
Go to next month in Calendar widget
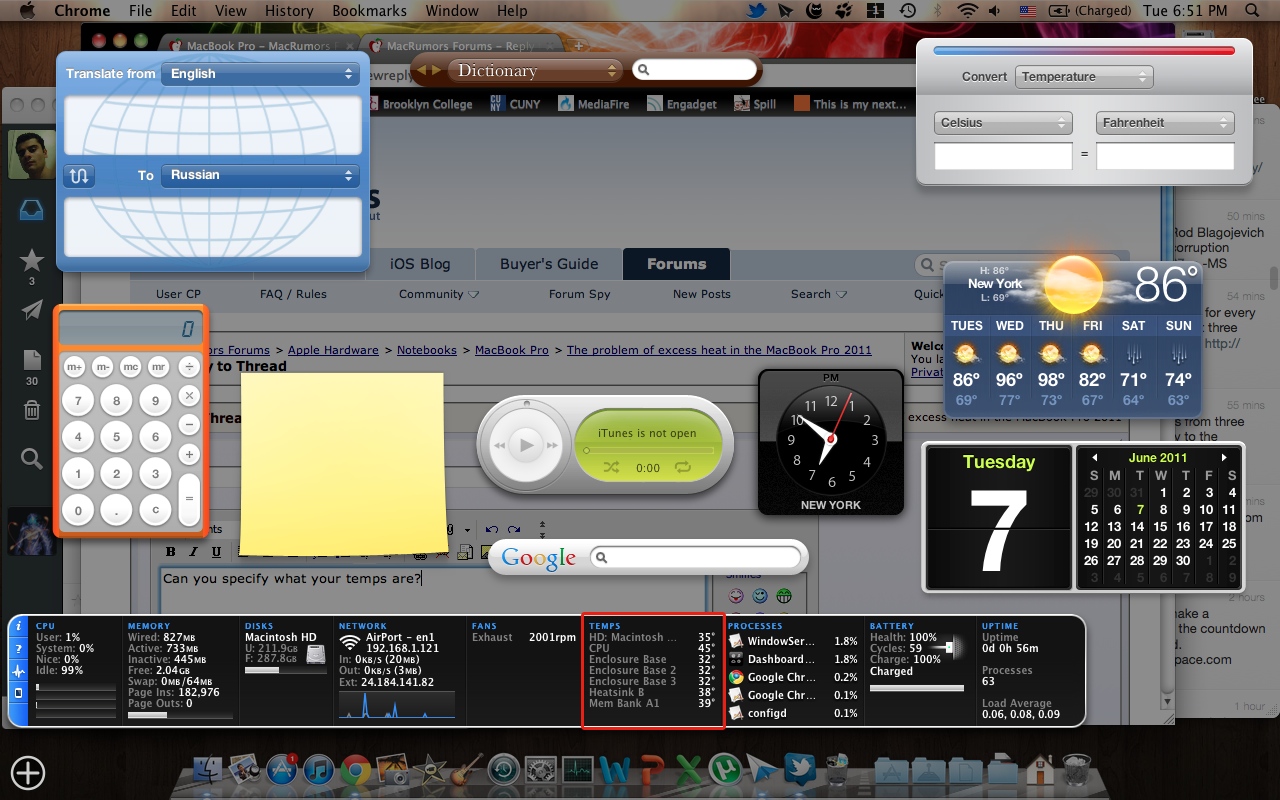(1223, 458)
